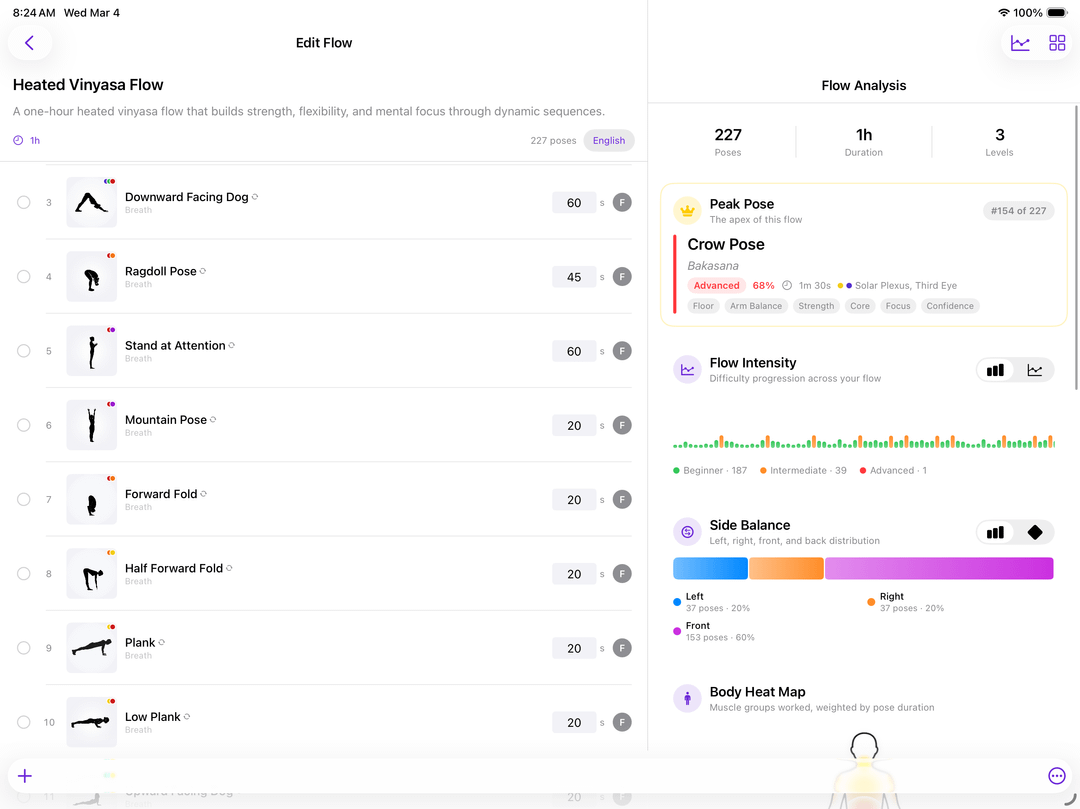
Task: Select the Mountain Pose row circle
Action: (x=24, y=425)
